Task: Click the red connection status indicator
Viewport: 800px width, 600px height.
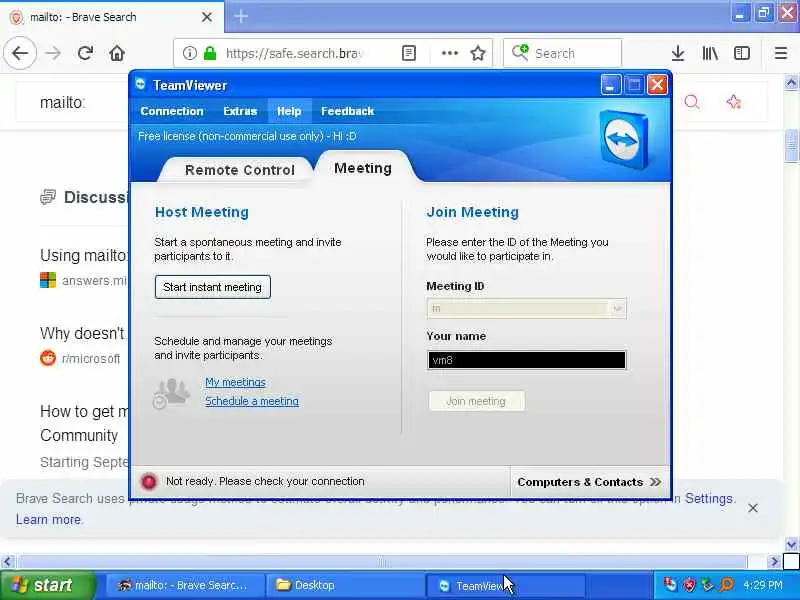Action: pos(149,482)
